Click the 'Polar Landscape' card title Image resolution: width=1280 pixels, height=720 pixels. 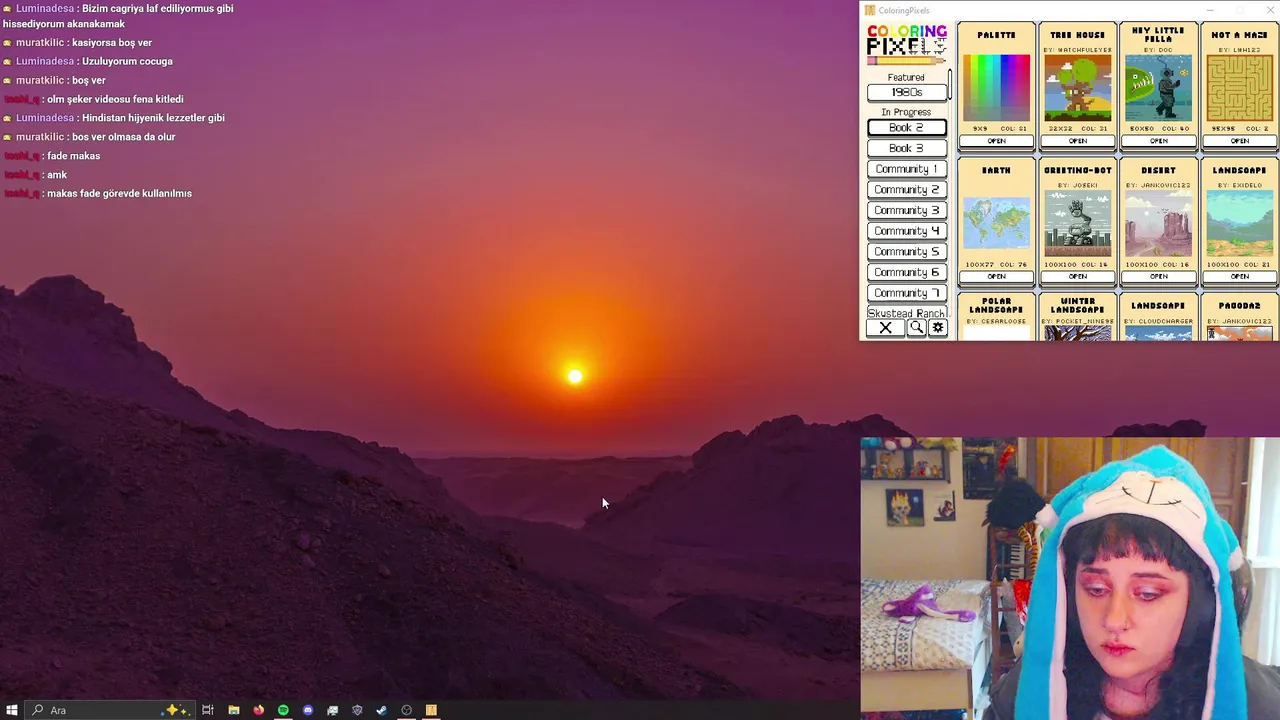(996, 305)
